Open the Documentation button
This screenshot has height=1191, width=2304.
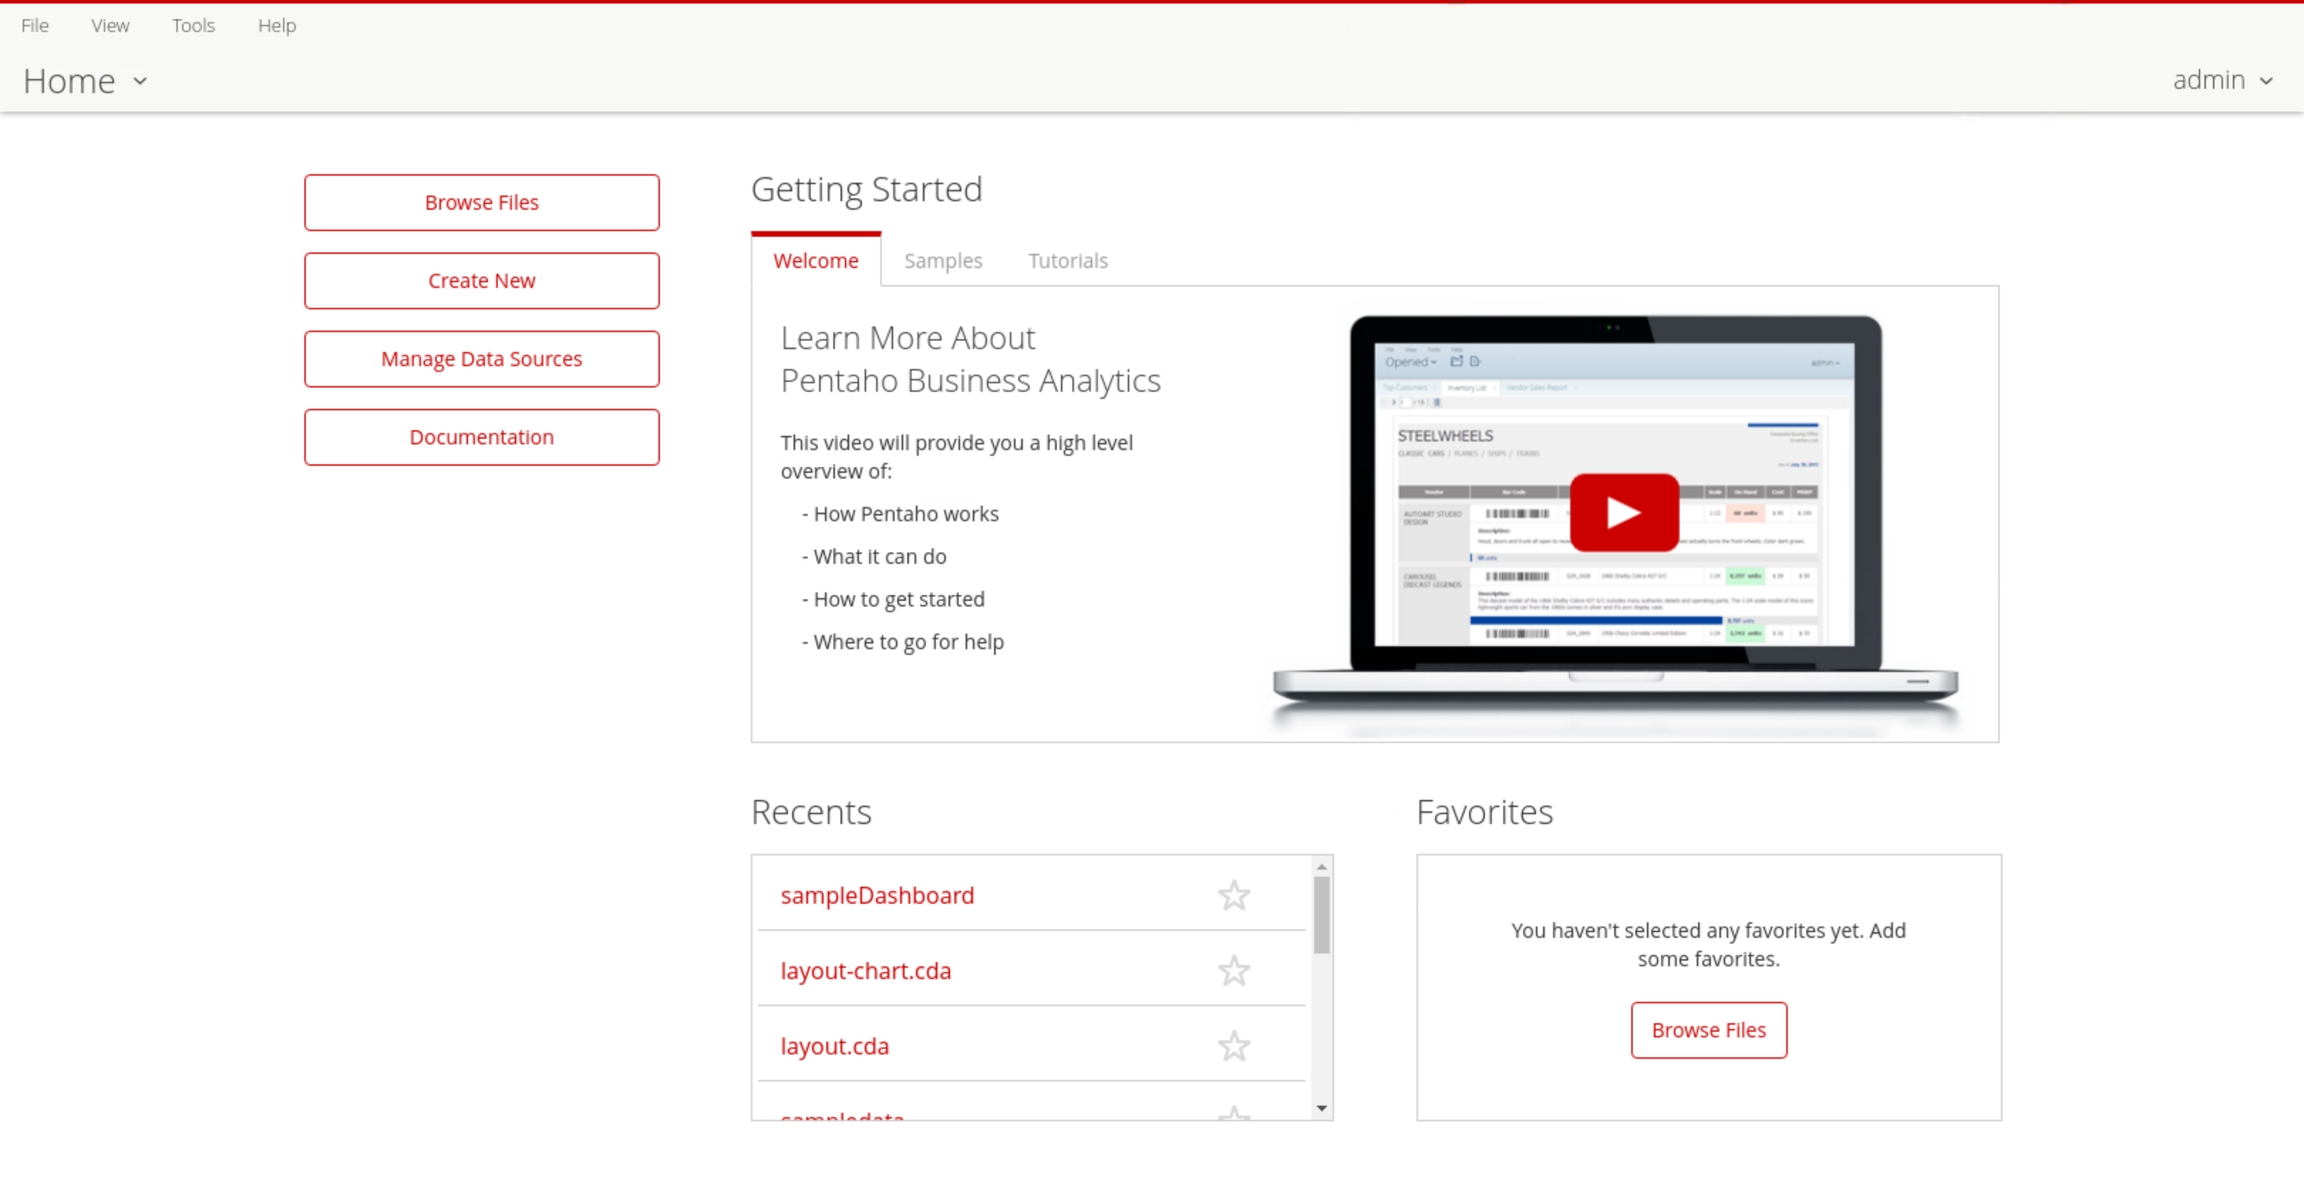[481, 437]
